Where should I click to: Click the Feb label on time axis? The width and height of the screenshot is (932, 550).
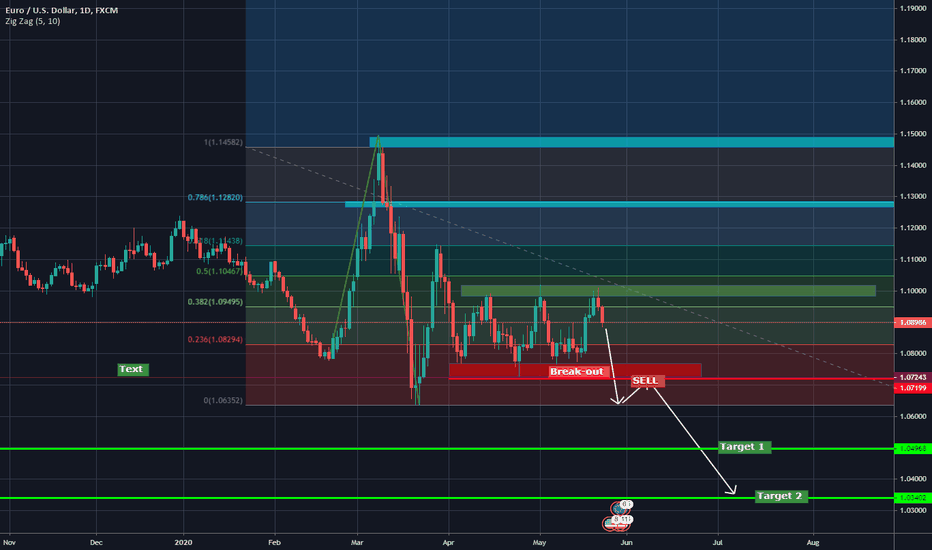[x=274, y=542]
